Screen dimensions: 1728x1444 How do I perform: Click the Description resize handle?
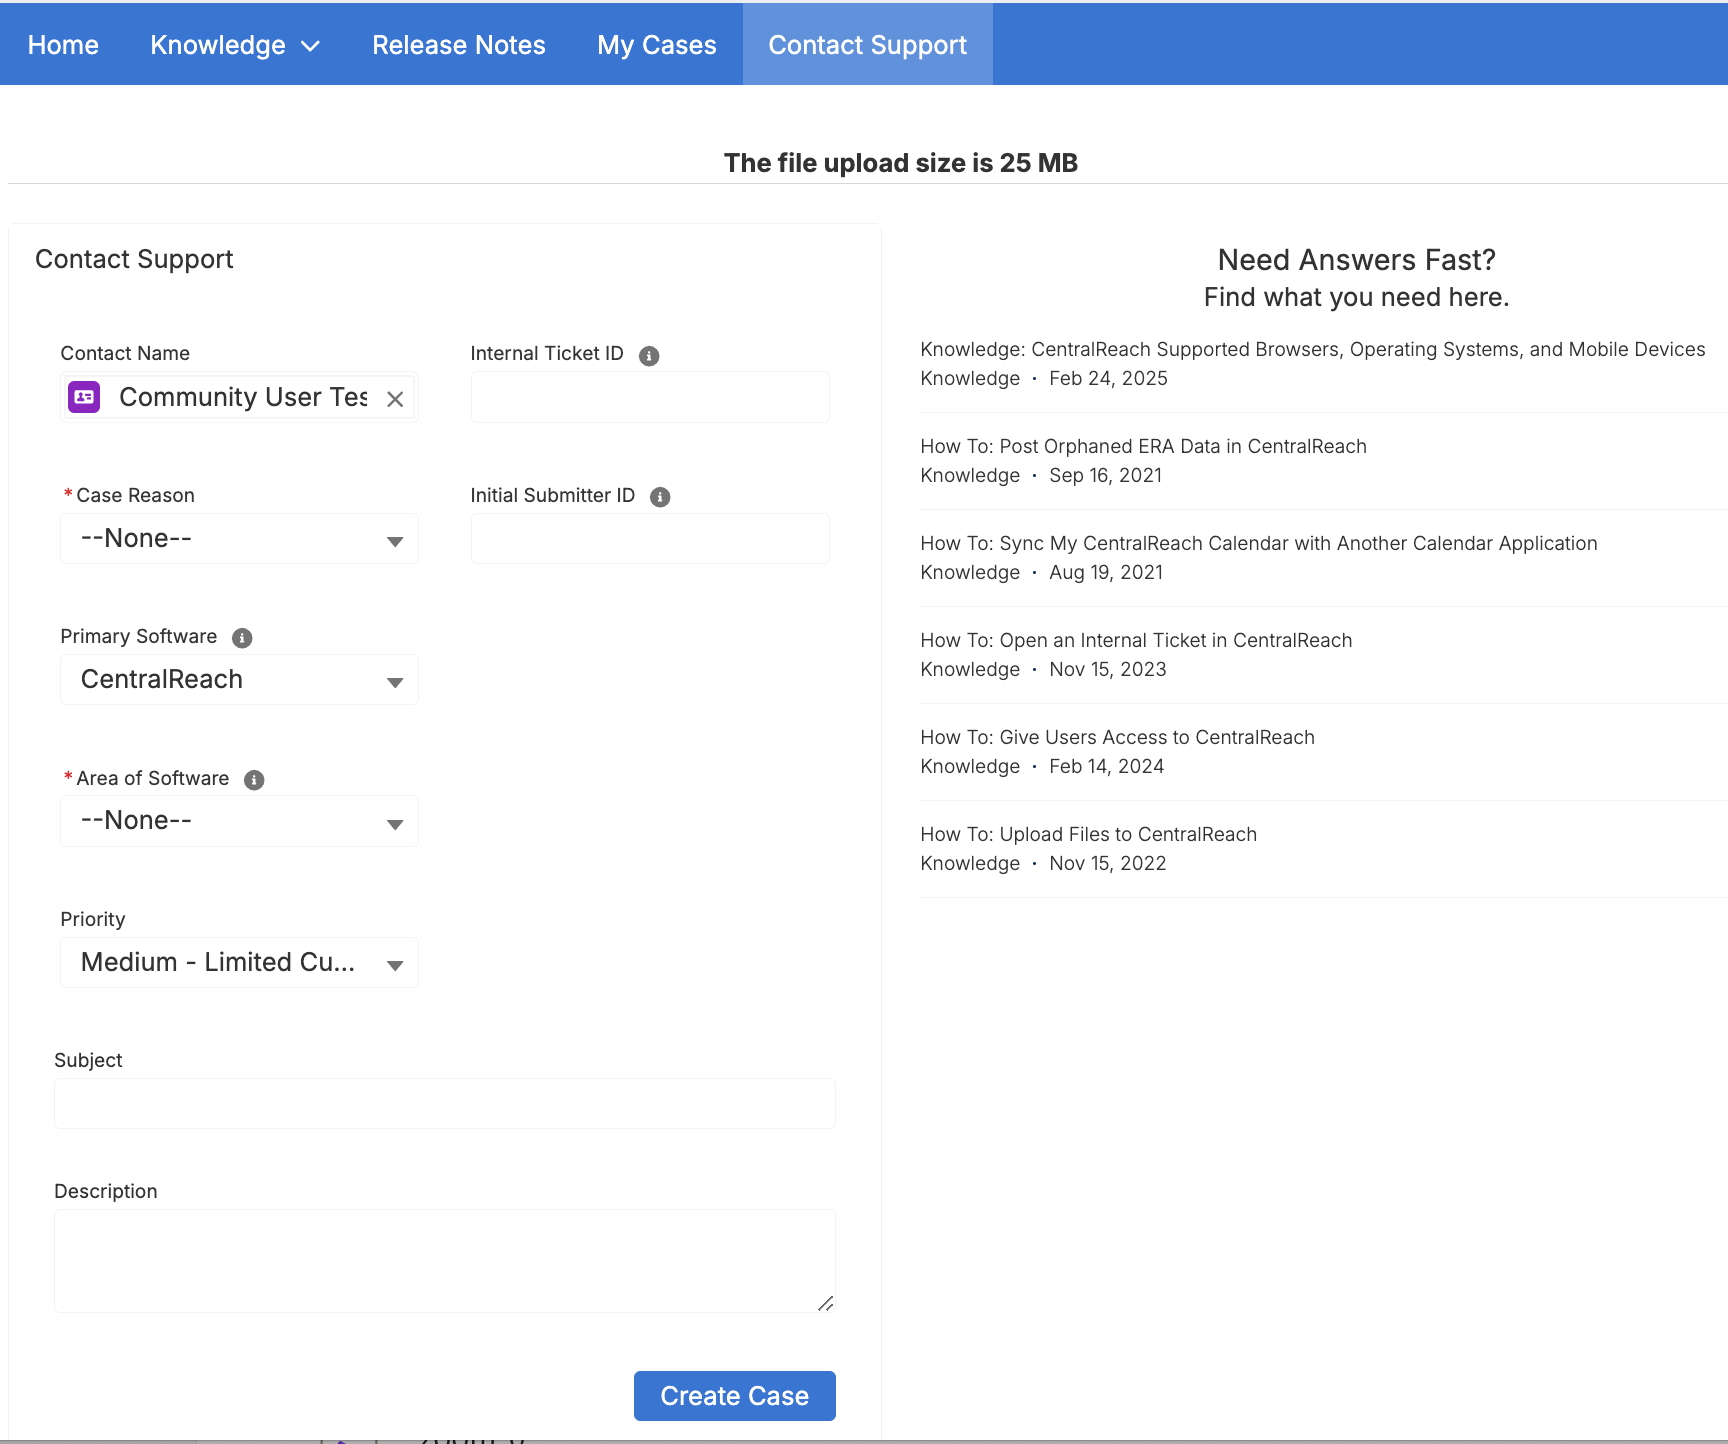tap(826, 1303)
